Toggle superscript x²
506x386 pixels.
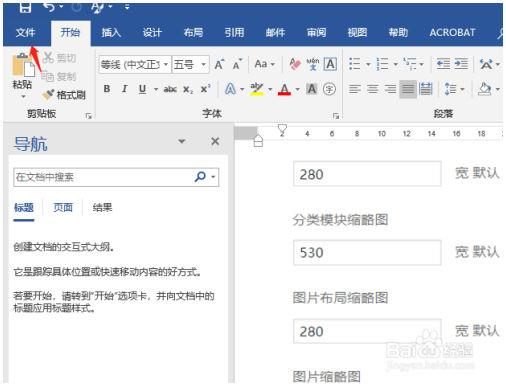tap(205, 89)
